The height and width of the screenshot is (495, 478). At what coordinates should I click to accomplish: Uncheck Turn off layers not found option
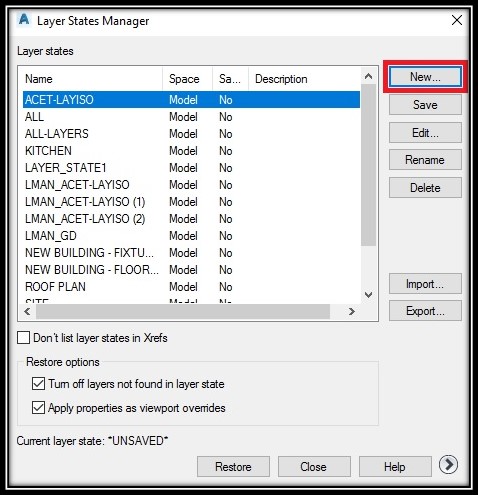[38, 383]
